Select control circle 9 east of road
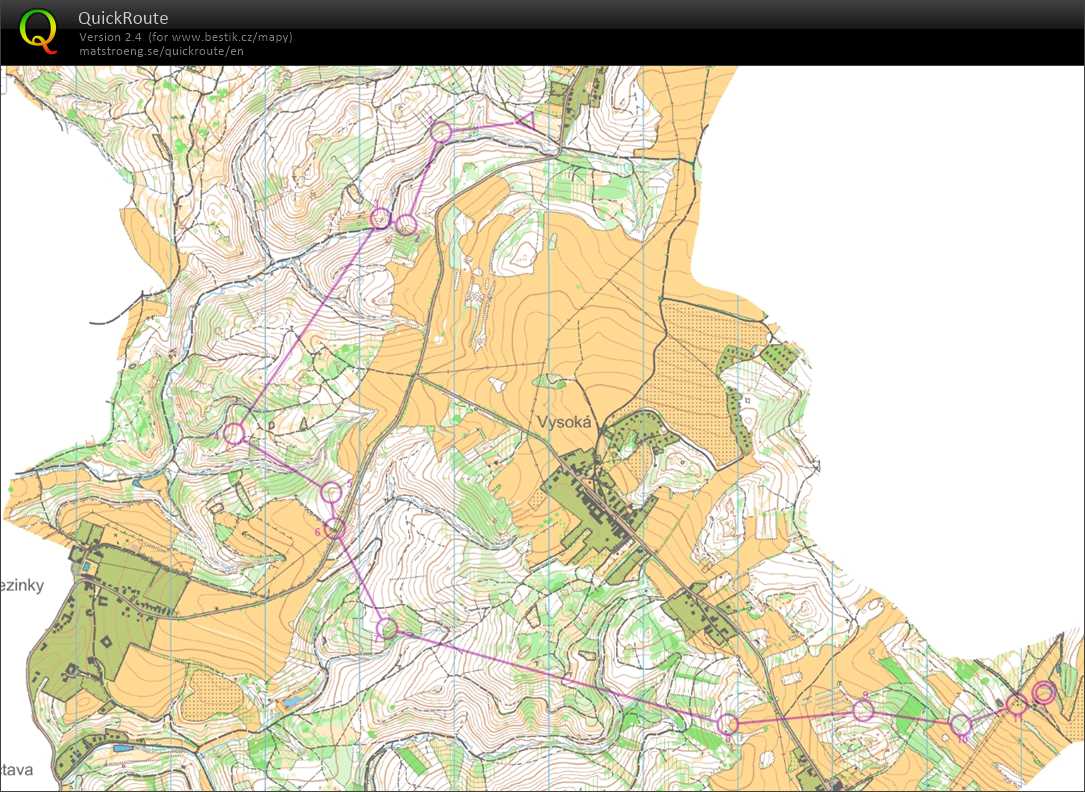1085x792 pixels. [x=863, y=710]
